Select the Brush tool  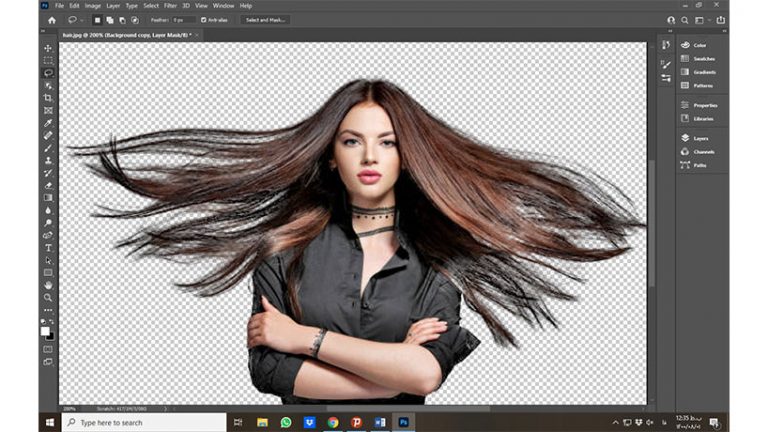click(48, 148)
